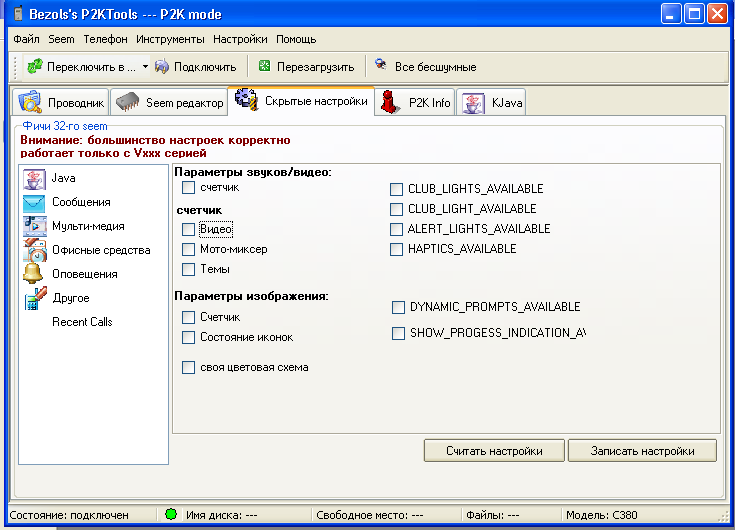The width and height of the screenshot is (735, 530).
Task: Tick своя цветовая схема checkbox
Action: click(x=188, y=367)
